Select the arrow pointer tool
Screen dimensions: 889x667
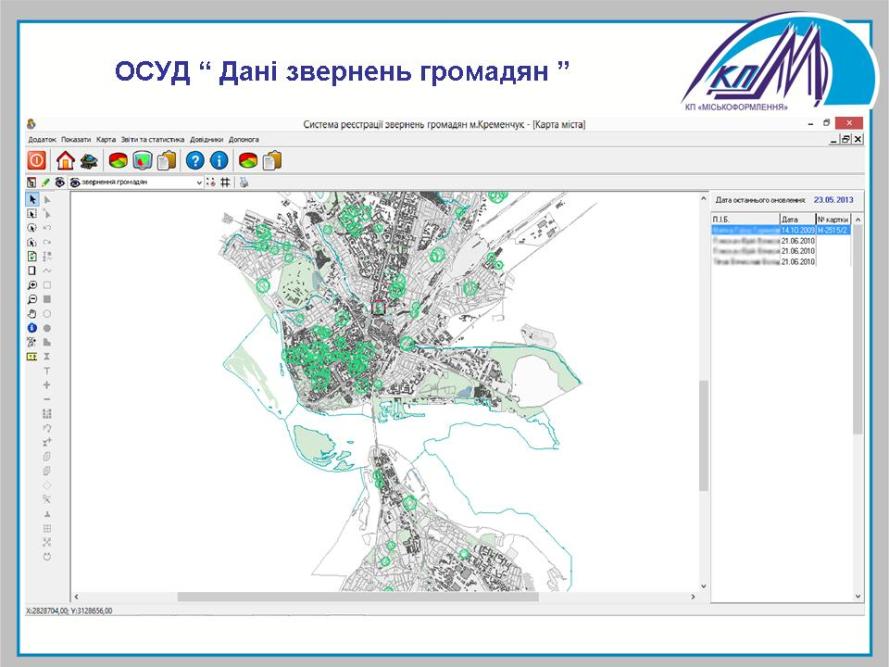tap(32, 200)
